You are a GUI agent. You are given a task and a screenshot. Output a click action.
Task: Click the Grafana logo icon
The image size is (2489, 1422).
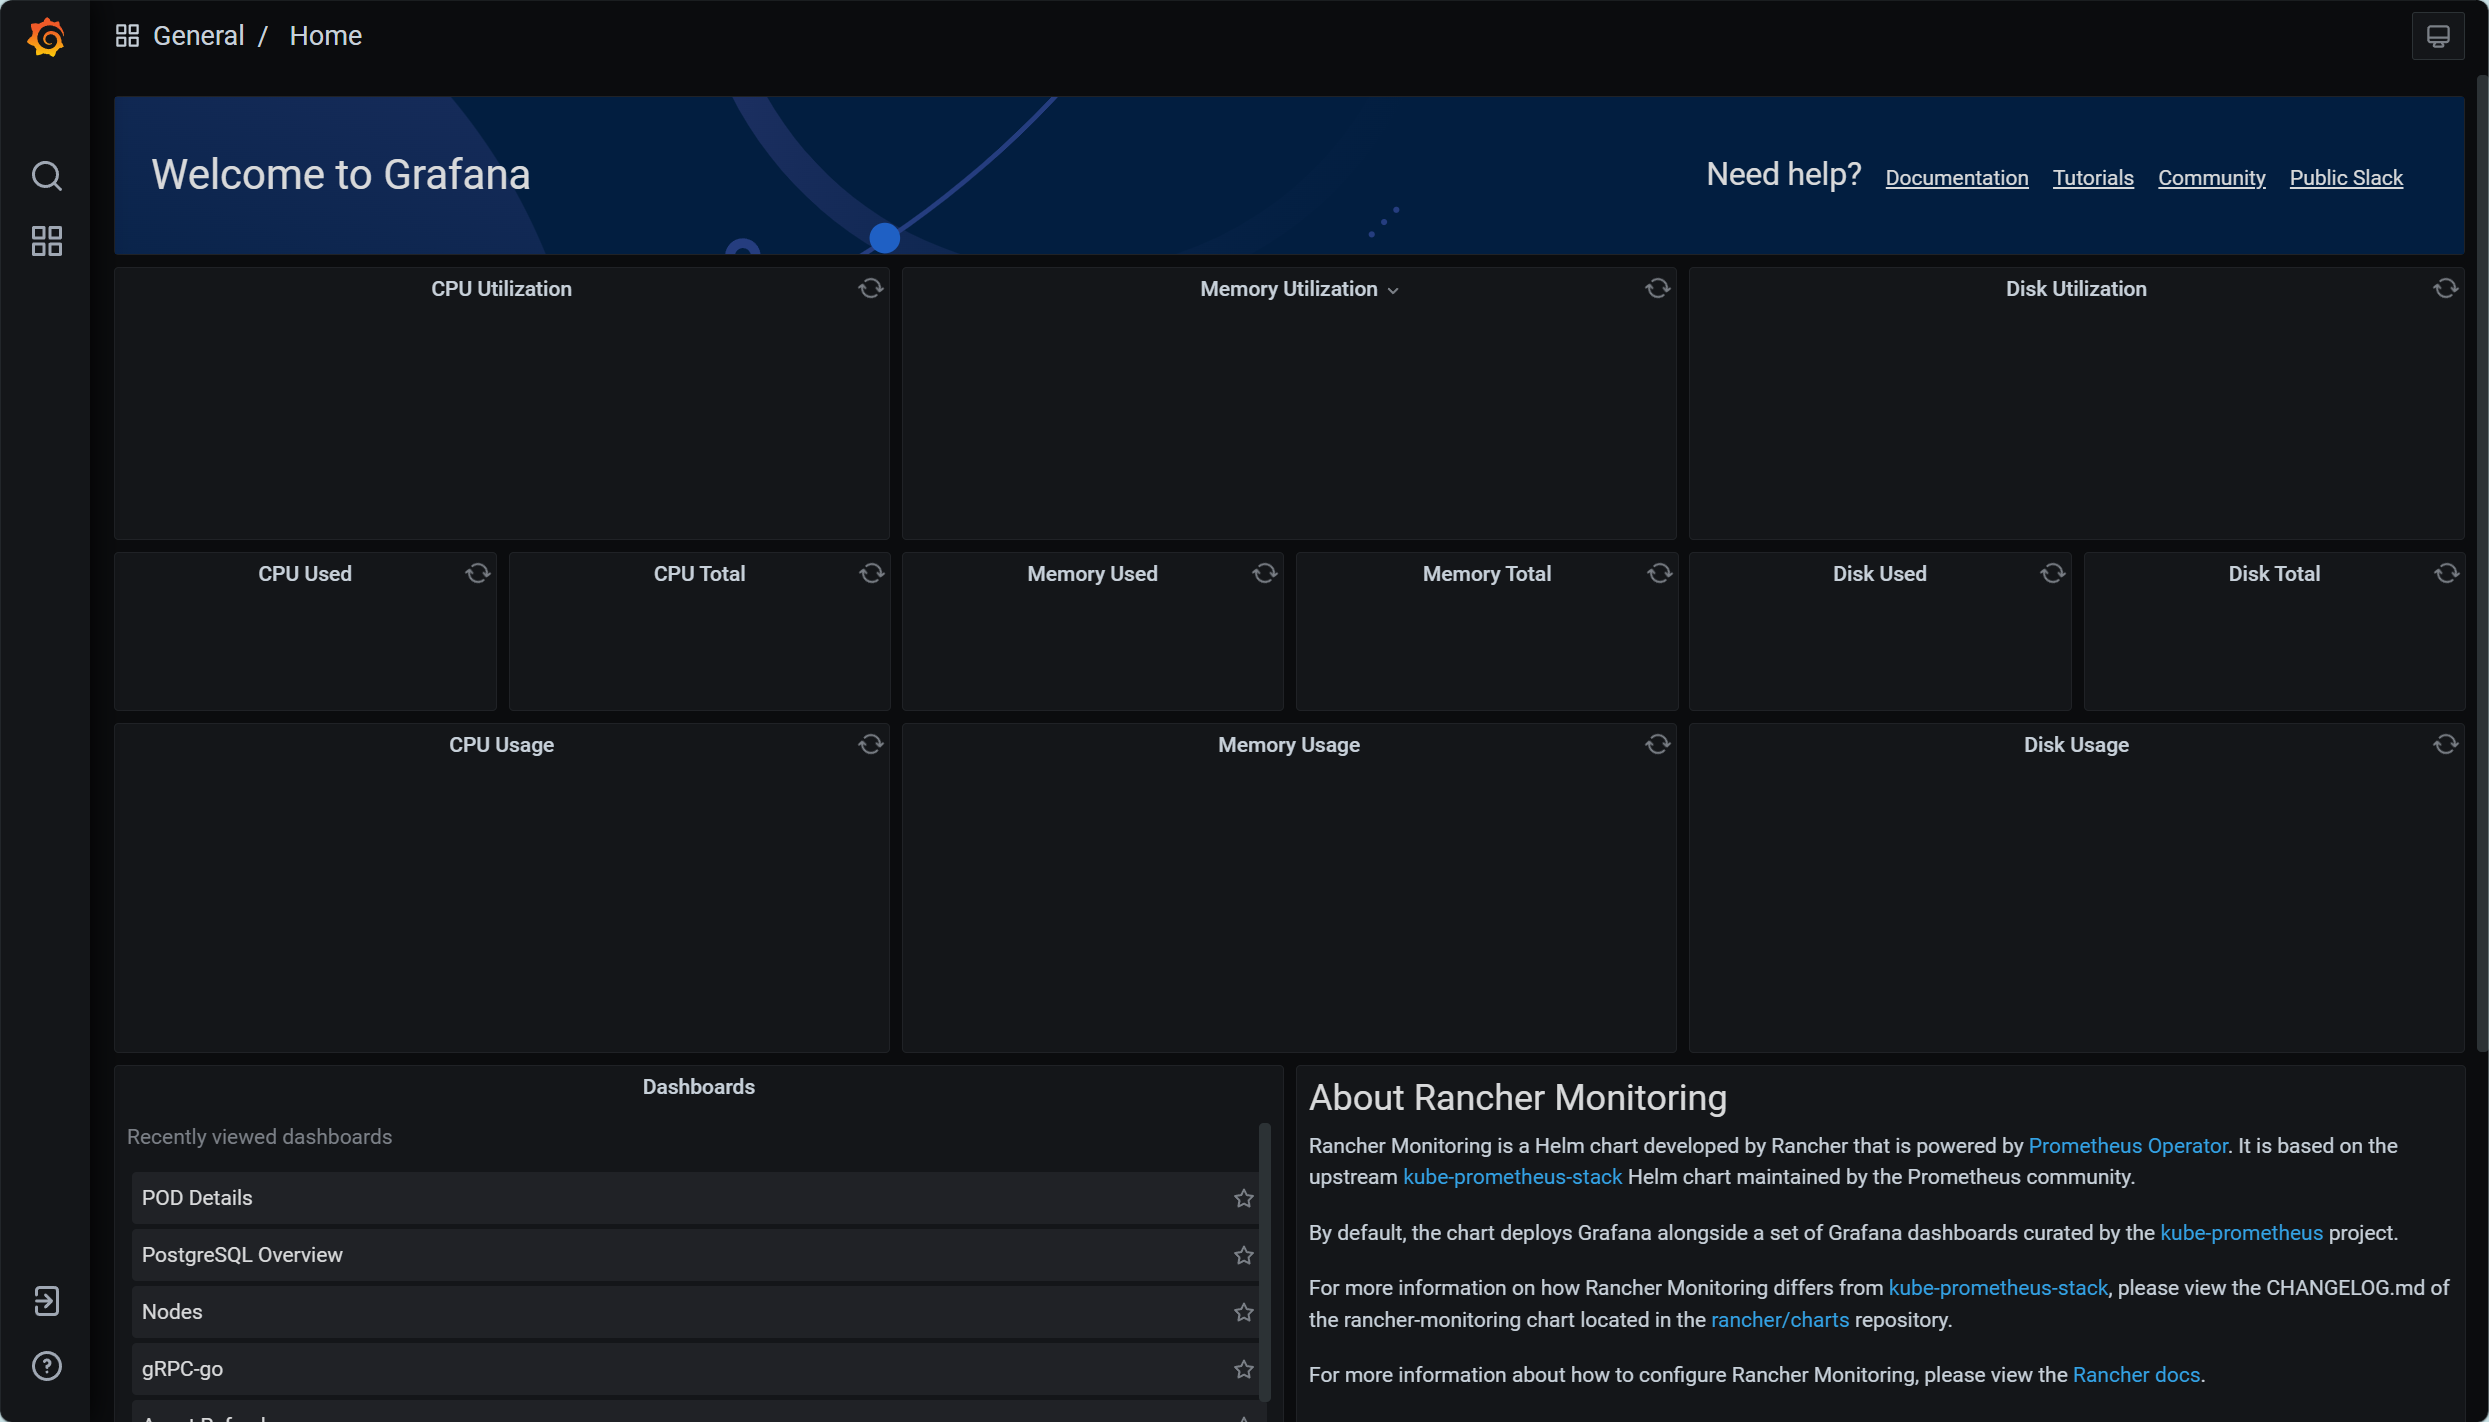[46, 37]
